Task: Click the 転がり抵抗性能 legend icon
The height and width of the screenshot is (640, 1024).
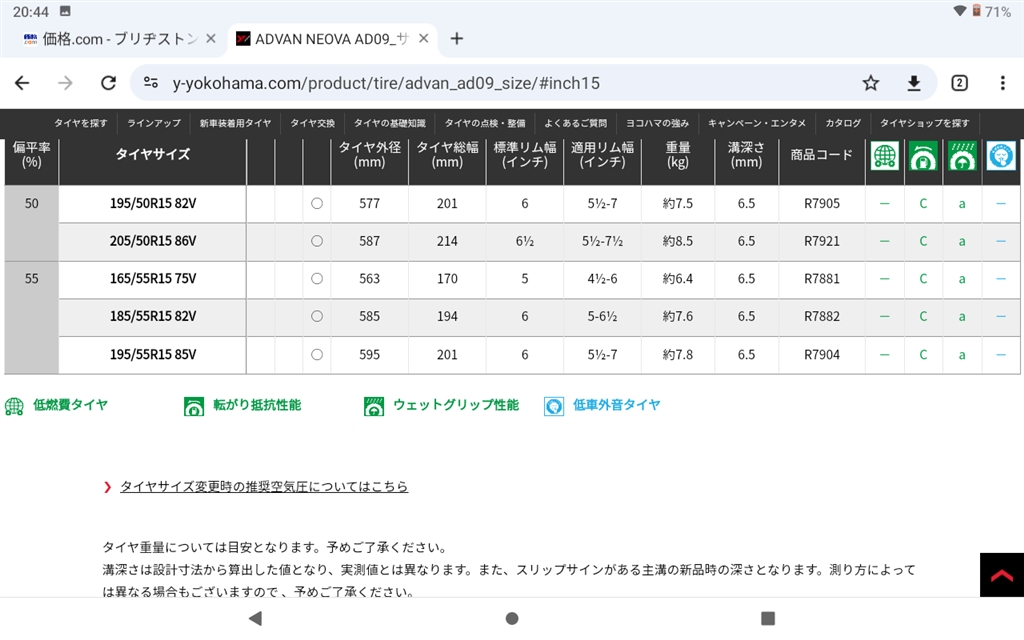Action: click(194, 406)
